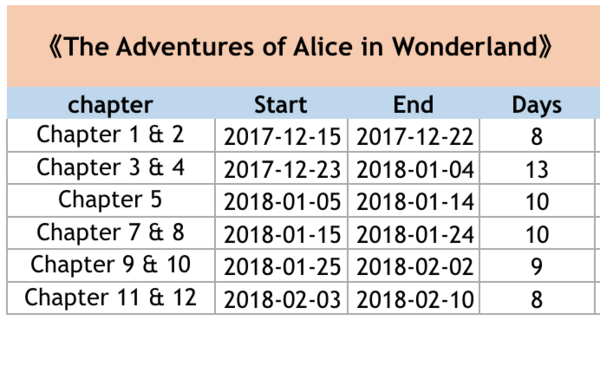Select the 'Chapter 5' cell

tap(111, 200)
